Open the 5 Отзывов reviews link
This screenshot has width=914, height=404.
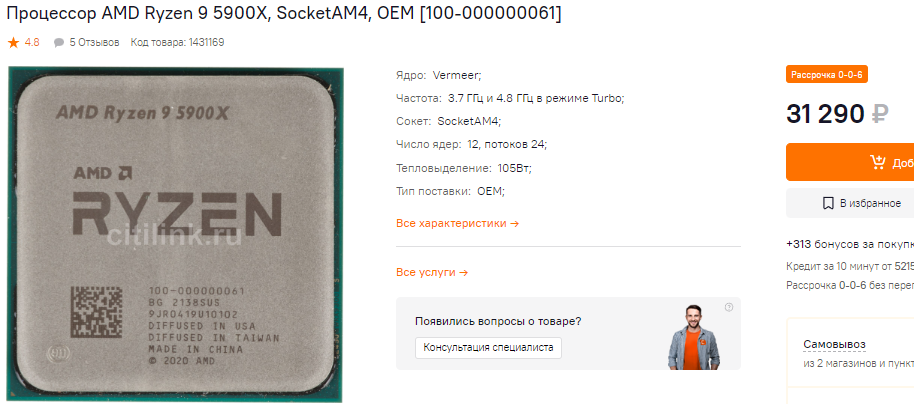(94, 43)
